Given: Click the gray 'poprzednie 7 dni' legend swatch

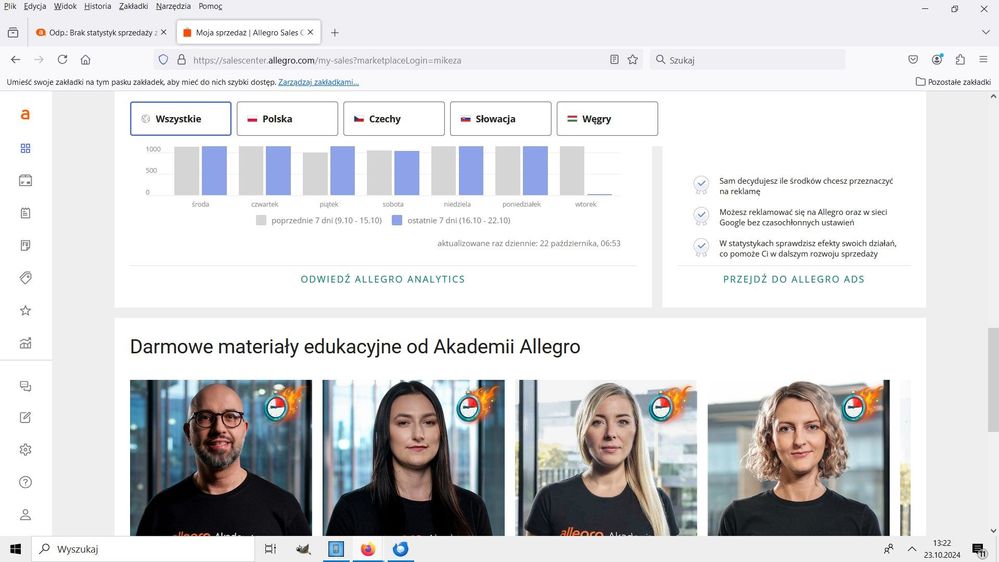Looking at the screenshot, I should (261, 220).
